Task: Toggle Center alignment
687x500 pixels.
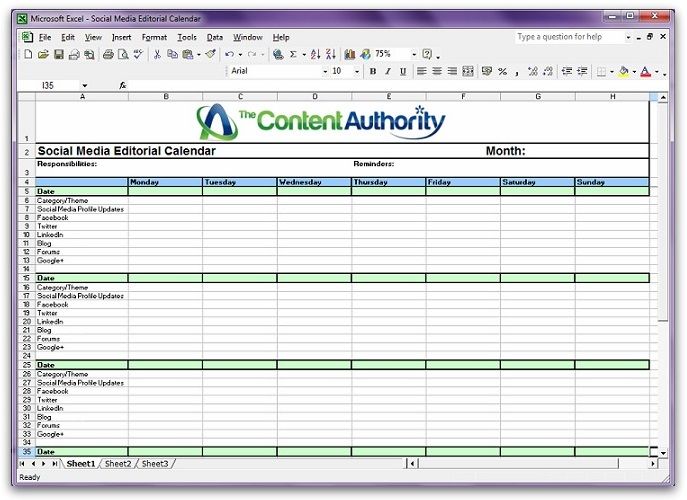Action: pos(437,71)
